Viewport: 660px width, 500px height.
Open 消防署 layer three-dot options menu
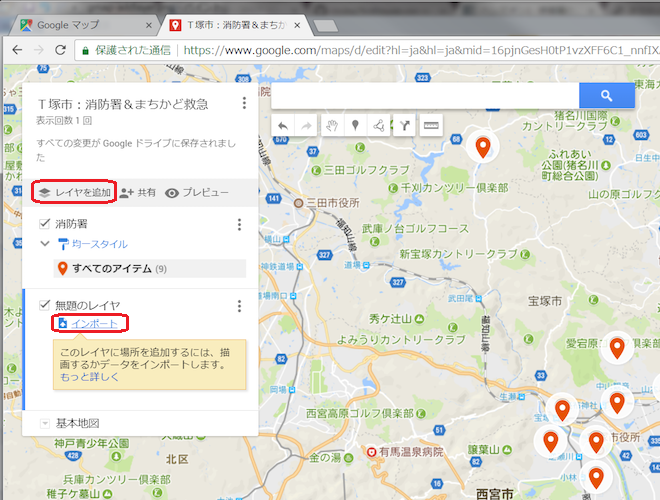[x=239, y=224]
